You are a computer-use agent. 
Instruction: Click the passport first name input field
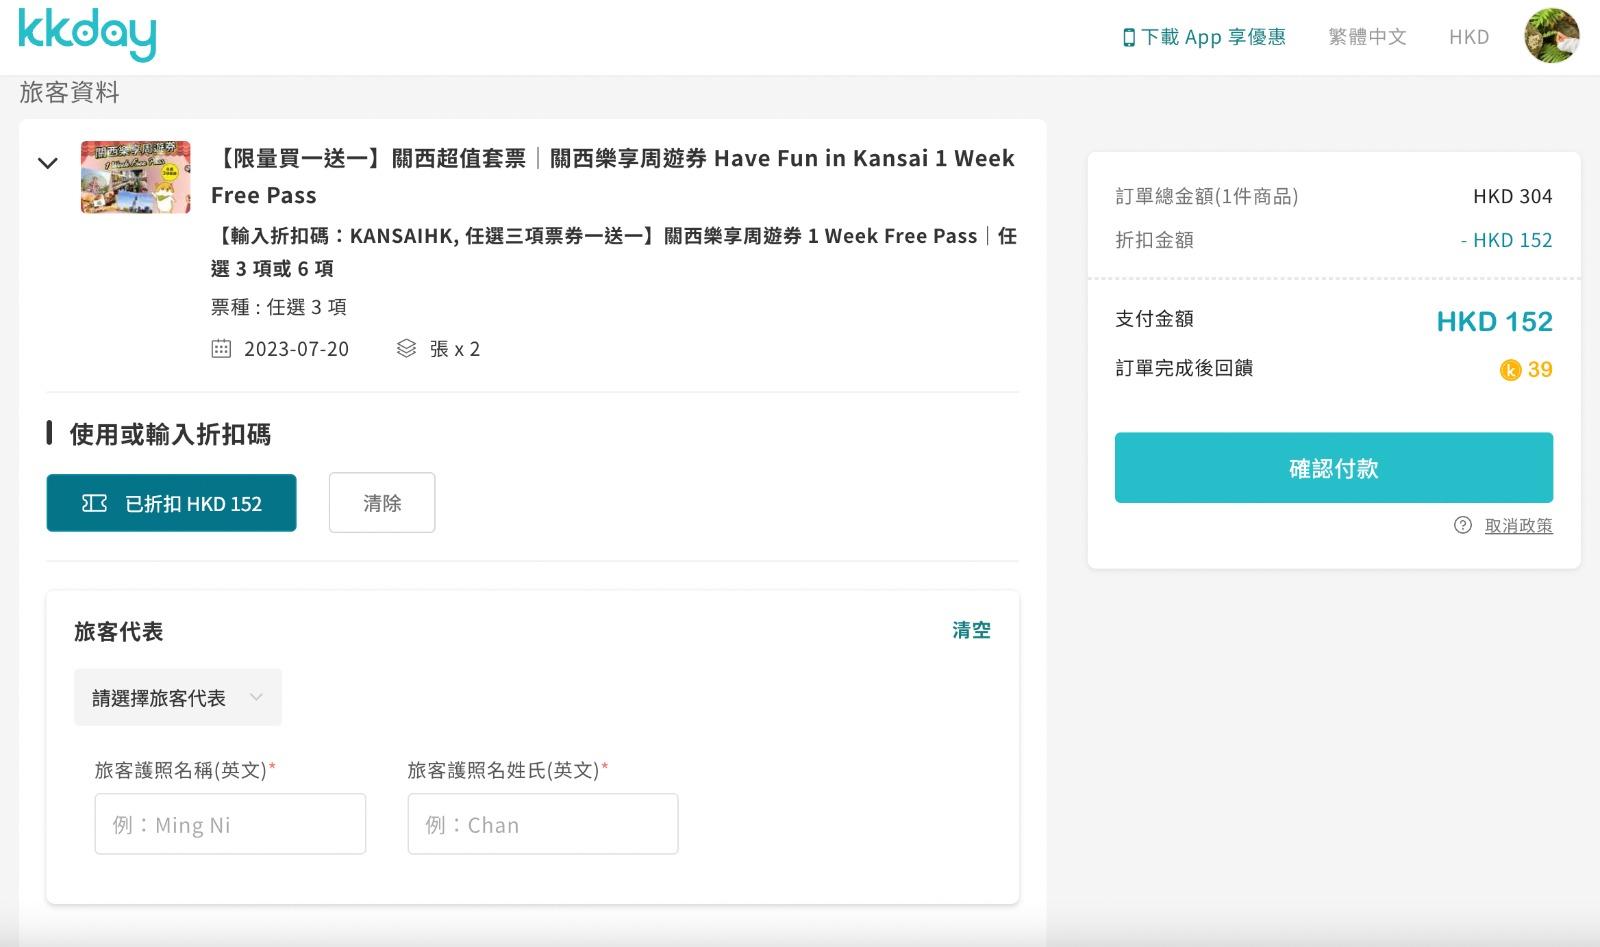click(x=230, y=824)
